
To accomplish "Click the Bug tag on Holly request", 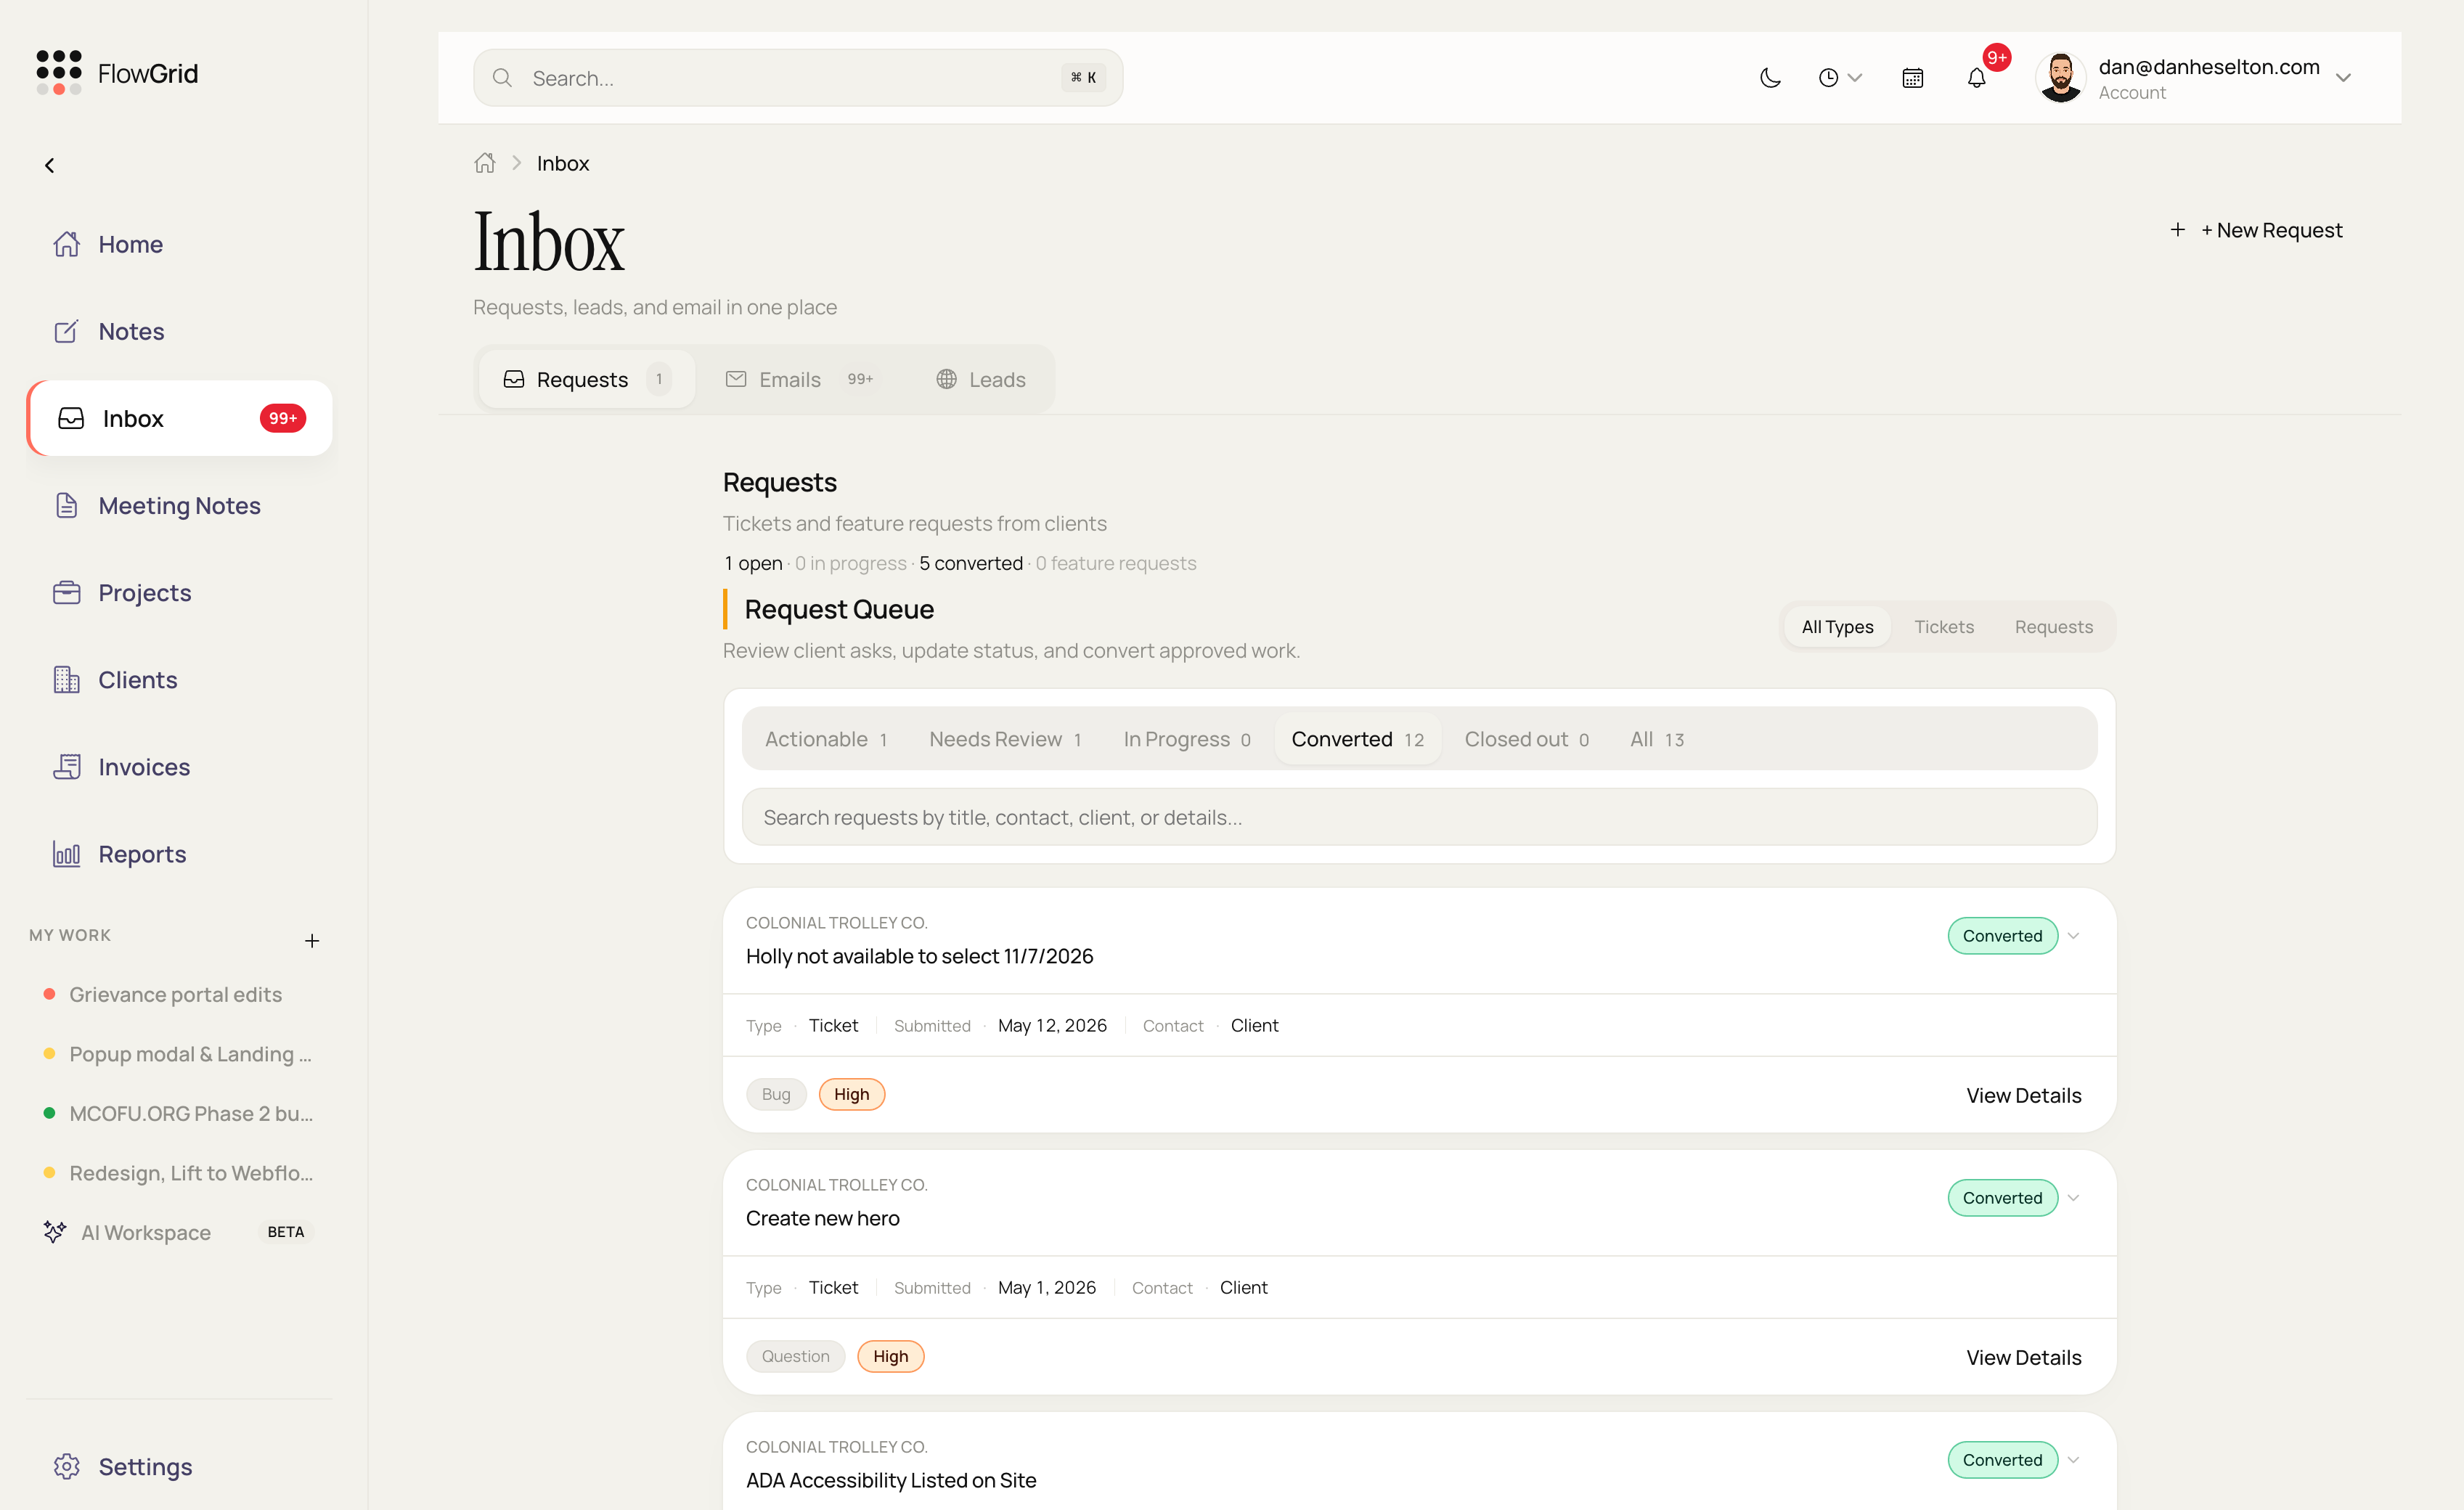I will click(776, 1094).
